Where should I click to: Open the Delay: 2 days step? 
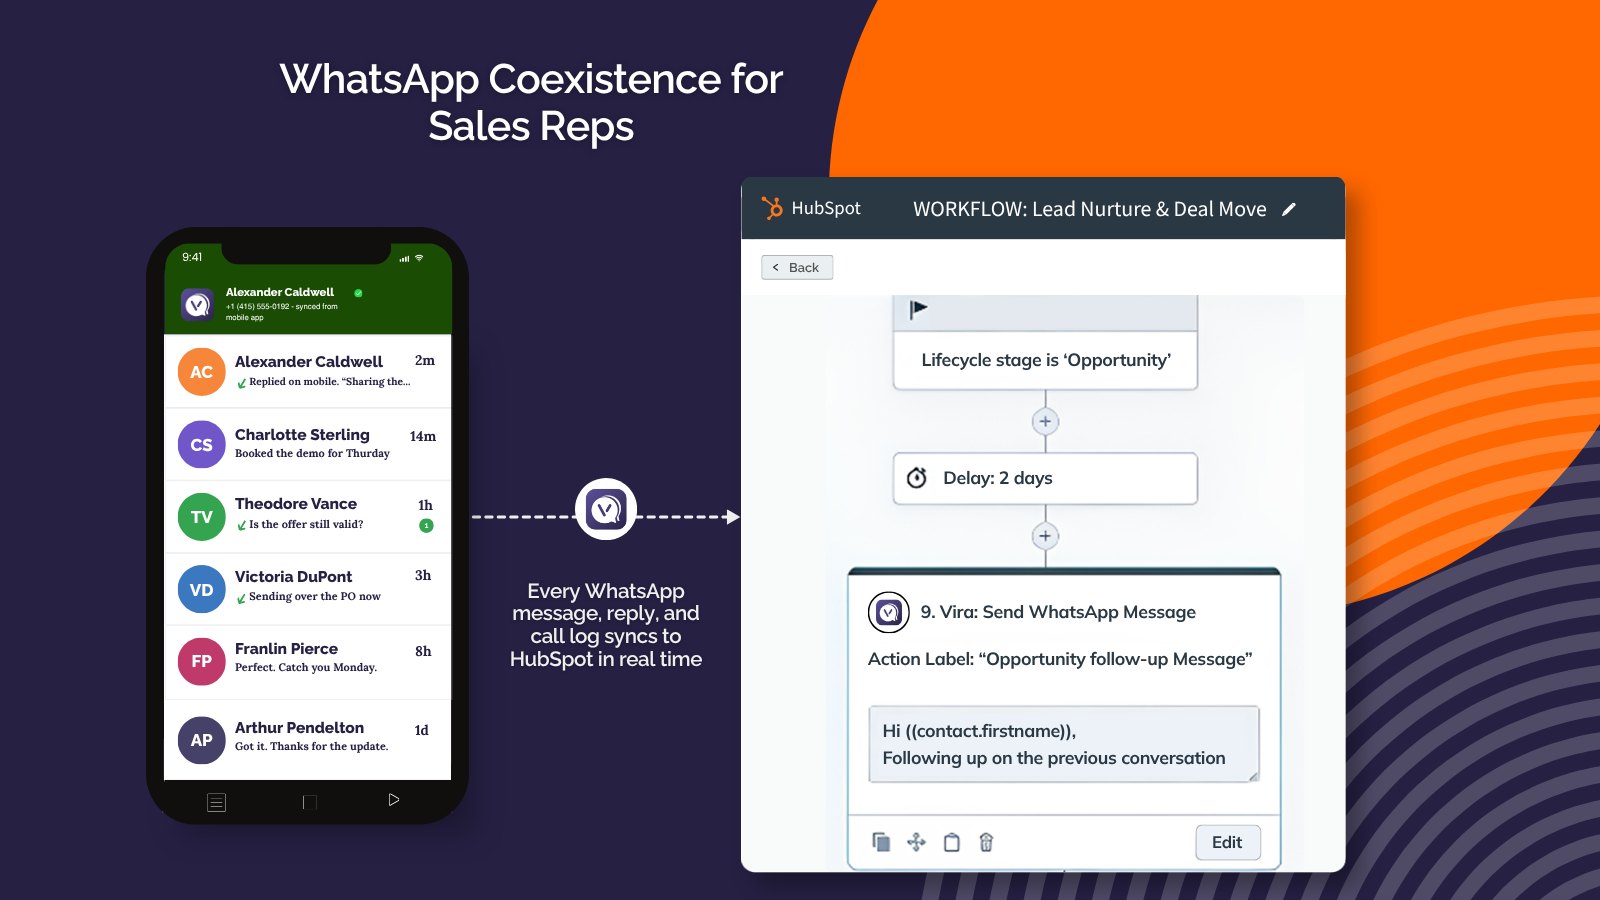(x=1045, y=478)
